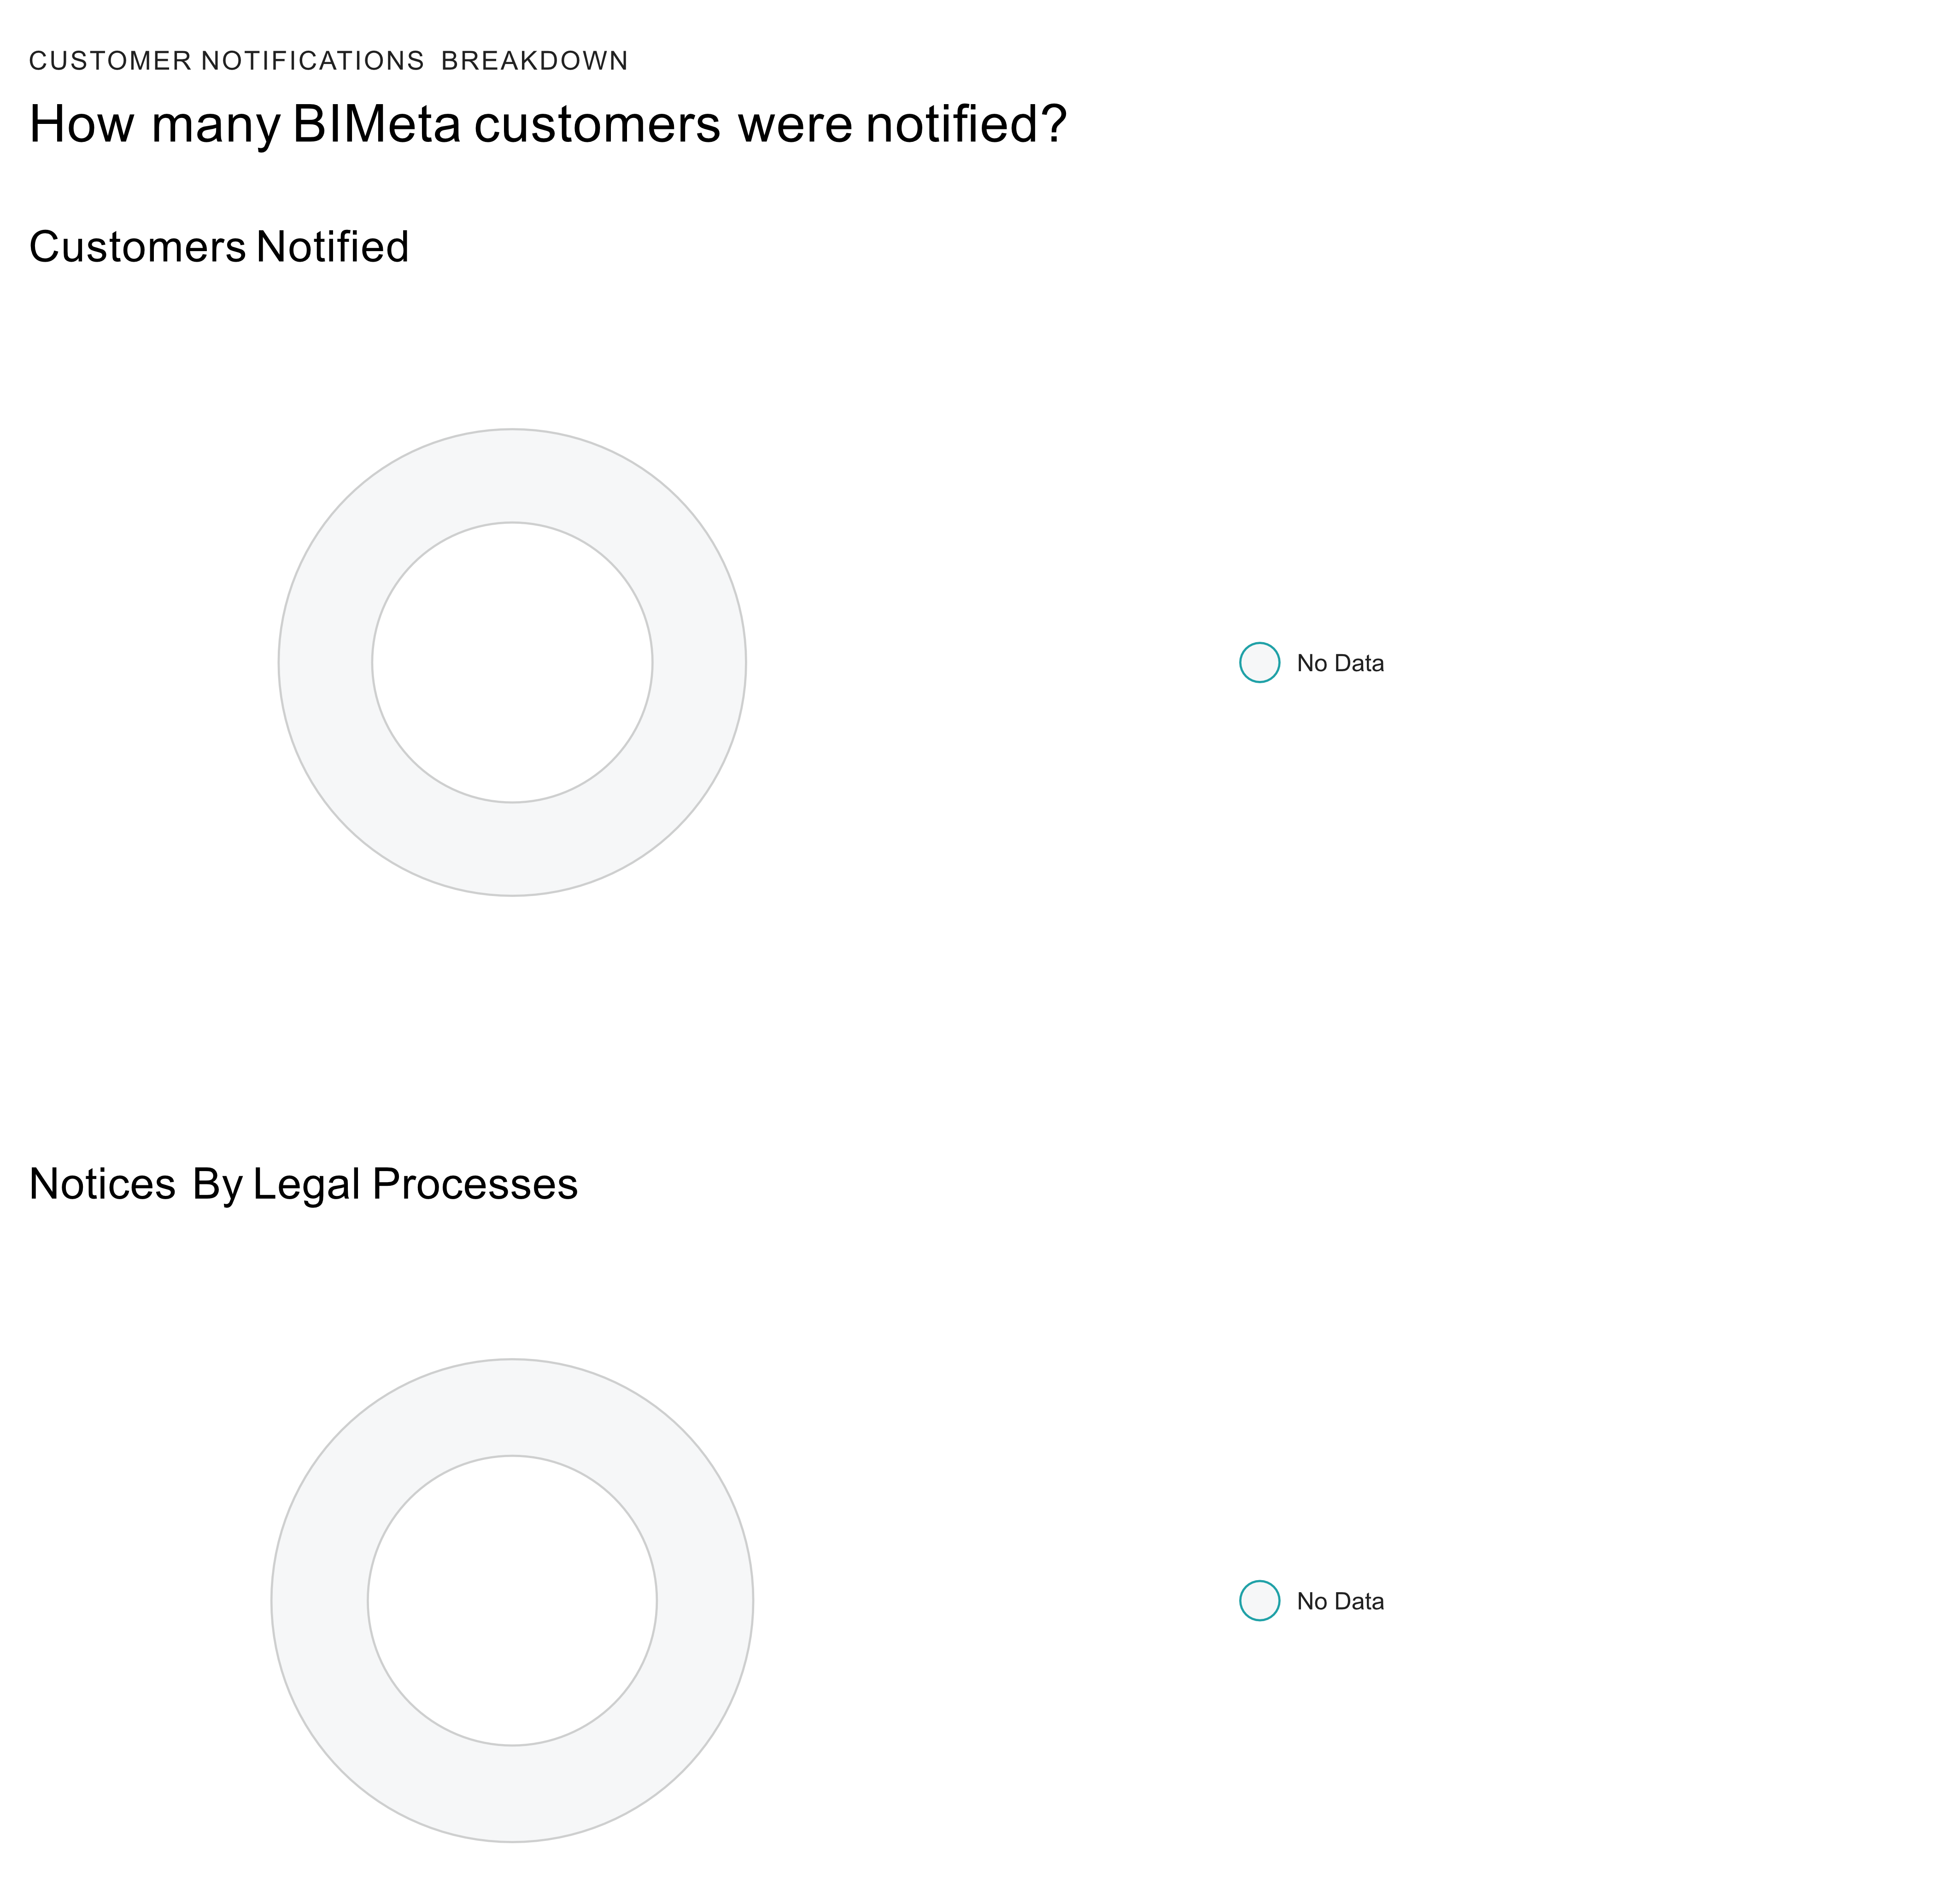The image size is (1957, 1904).
Task: Click Notified in the Customers Notified heading
Action: (x=332, y=247)
